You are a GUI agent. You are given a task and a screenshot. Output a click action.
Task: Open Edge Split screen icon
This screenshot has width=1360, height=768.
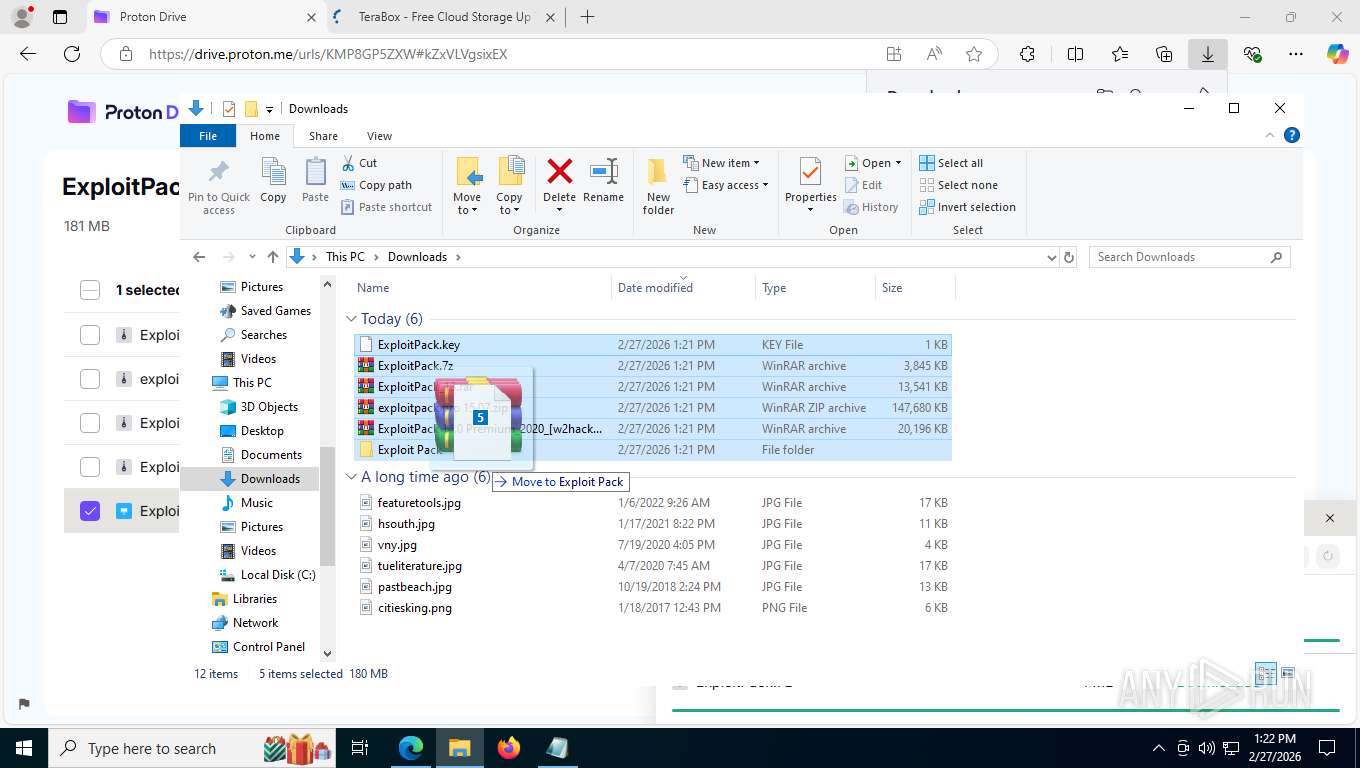[x=1075, y=54]
